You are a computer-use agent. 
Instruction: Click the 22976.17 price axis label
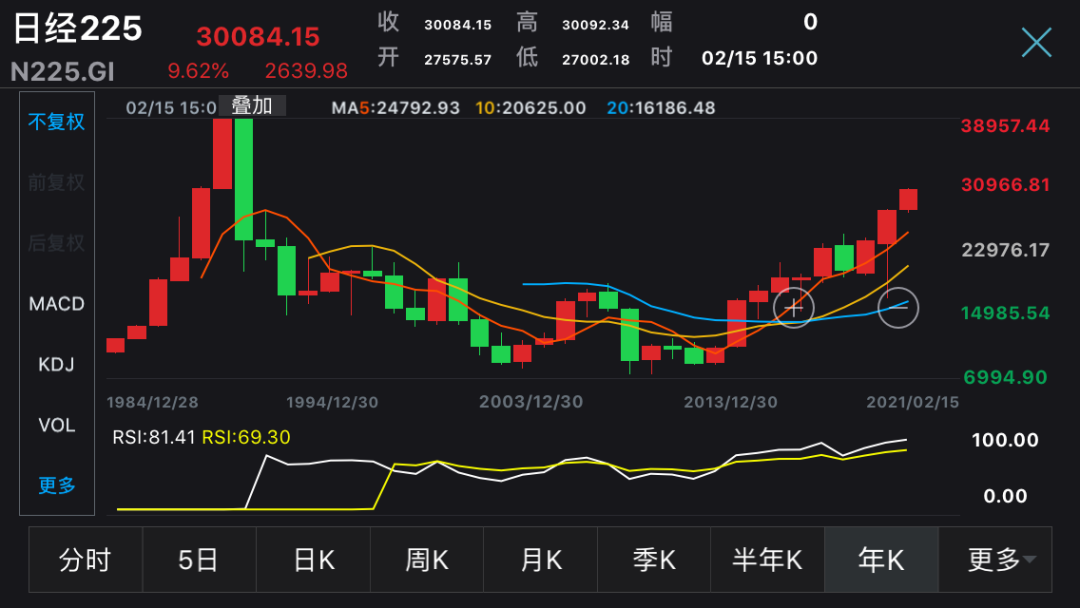1006,250
